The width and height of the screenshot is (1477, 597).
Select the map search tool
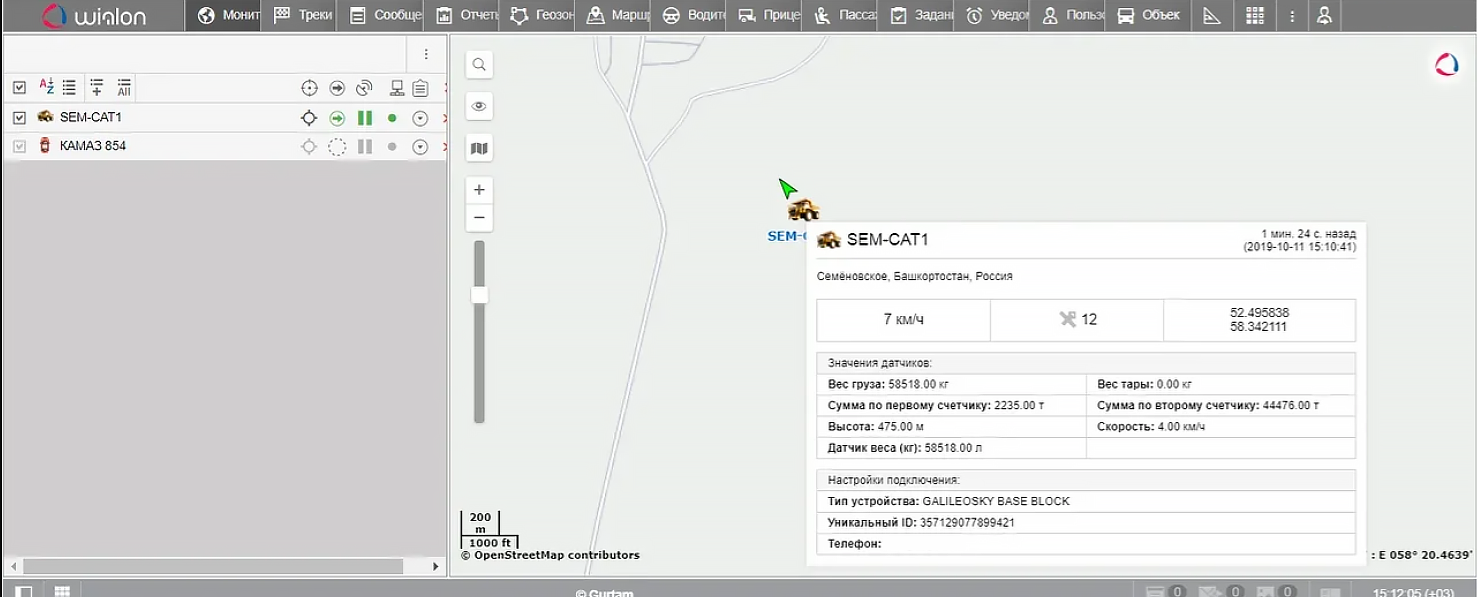pos(479,64)
